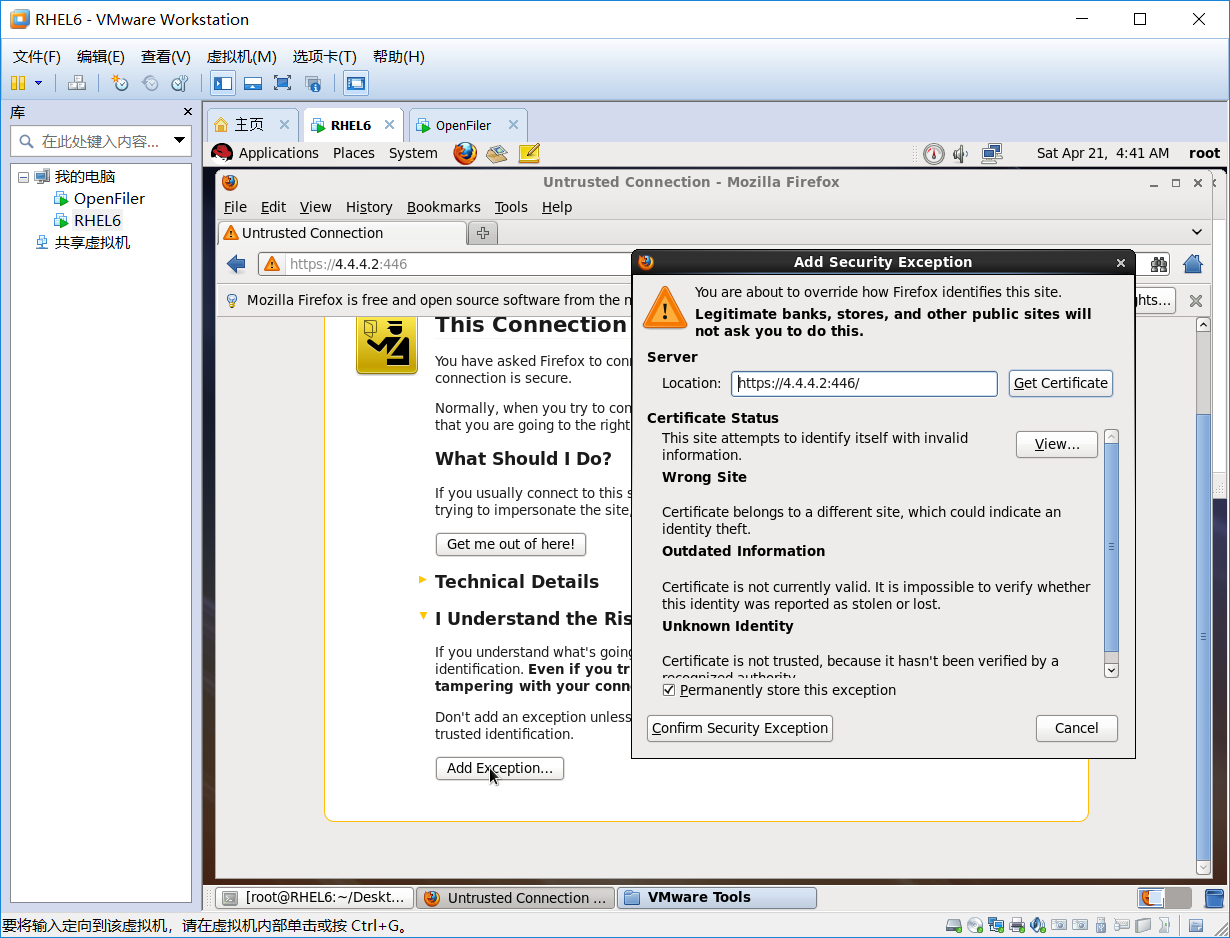The image size is (1230, 938).
Task: Open the VMware Tools taskbar item
Action: point(717,897)
